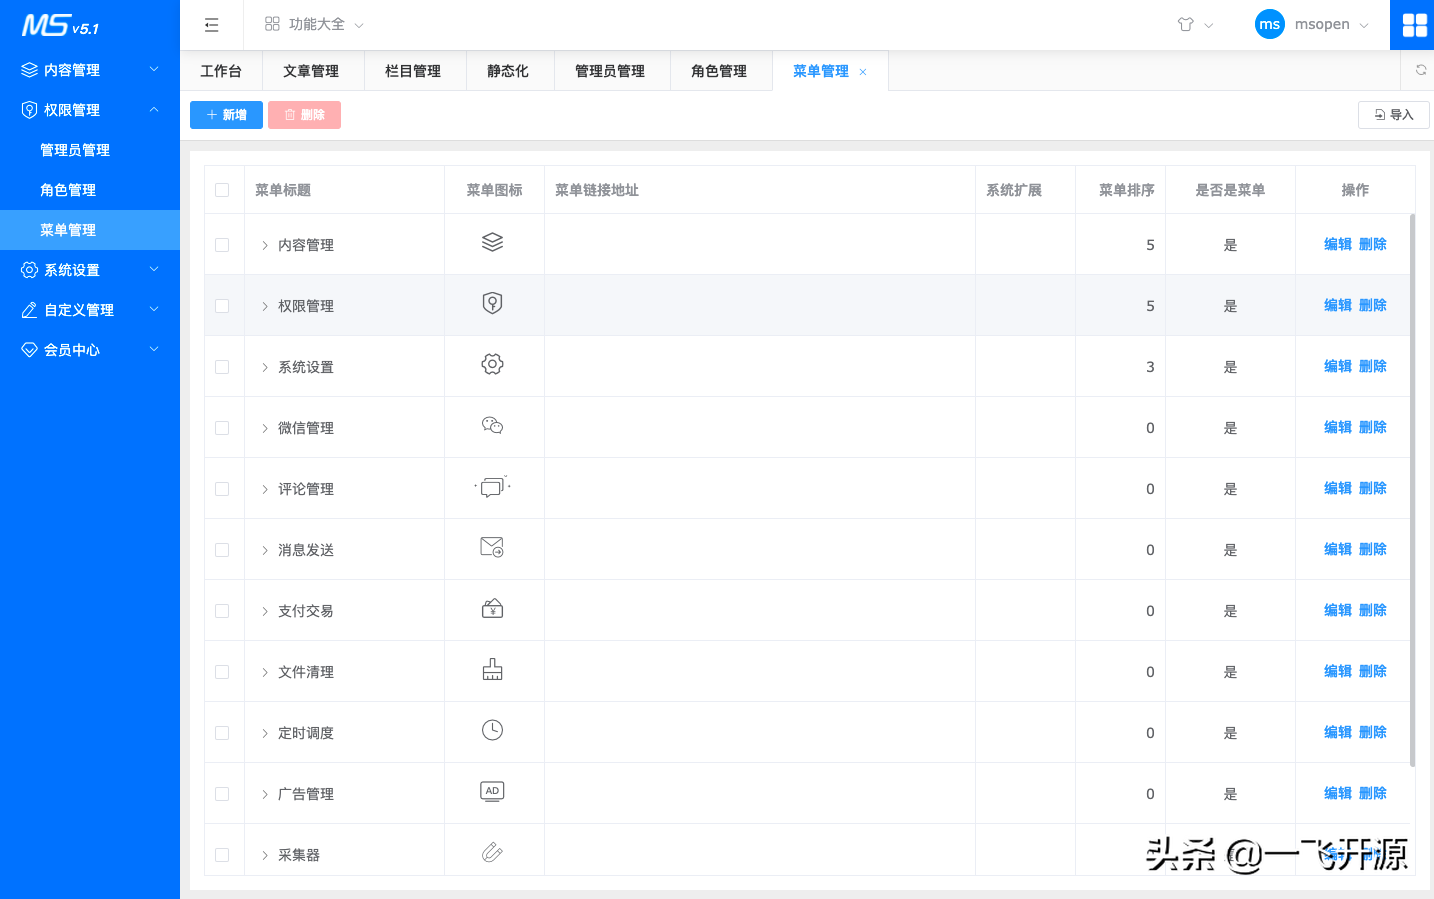Click the blue grid icon at top right
The width and height of the screenshot is (1434, 899).
tap(1413, 24)
